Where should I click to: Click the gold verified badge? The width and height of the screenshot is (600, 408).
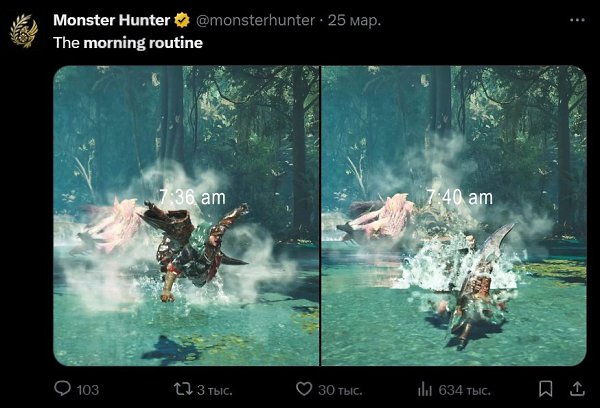184,19
